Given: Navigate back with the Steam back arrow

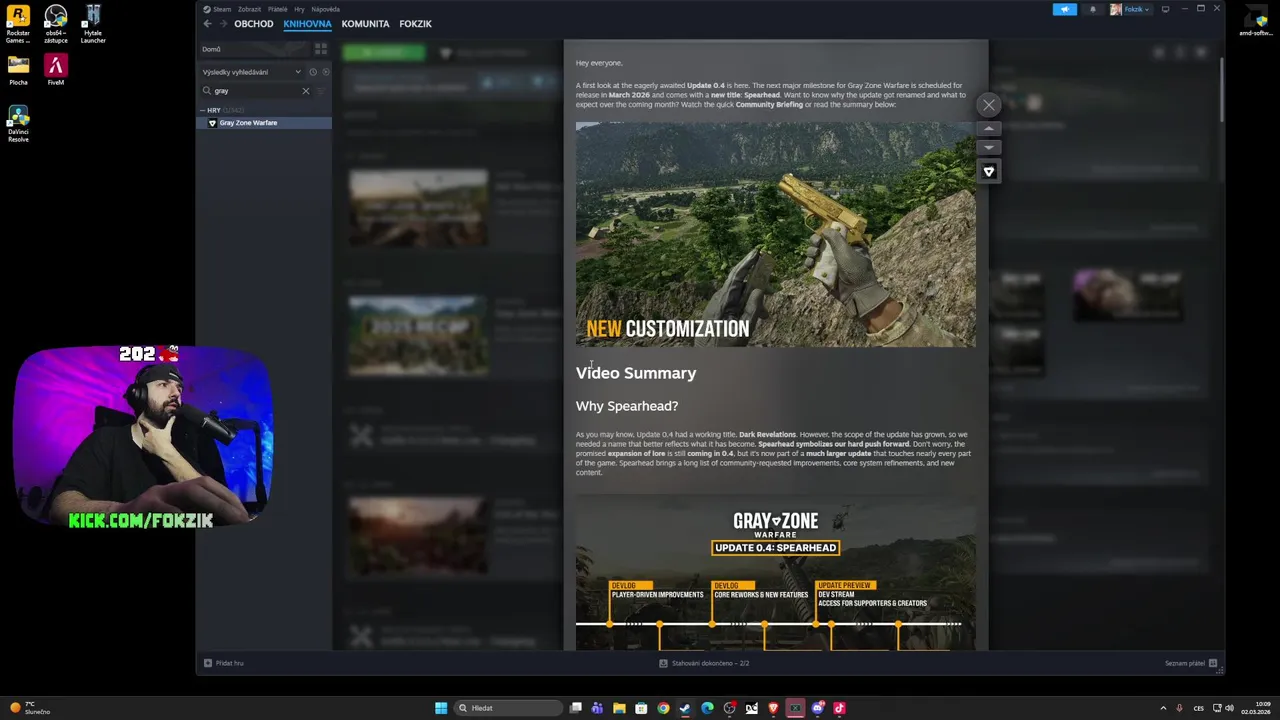Looking at the screenshot, I should pos(207,24).
